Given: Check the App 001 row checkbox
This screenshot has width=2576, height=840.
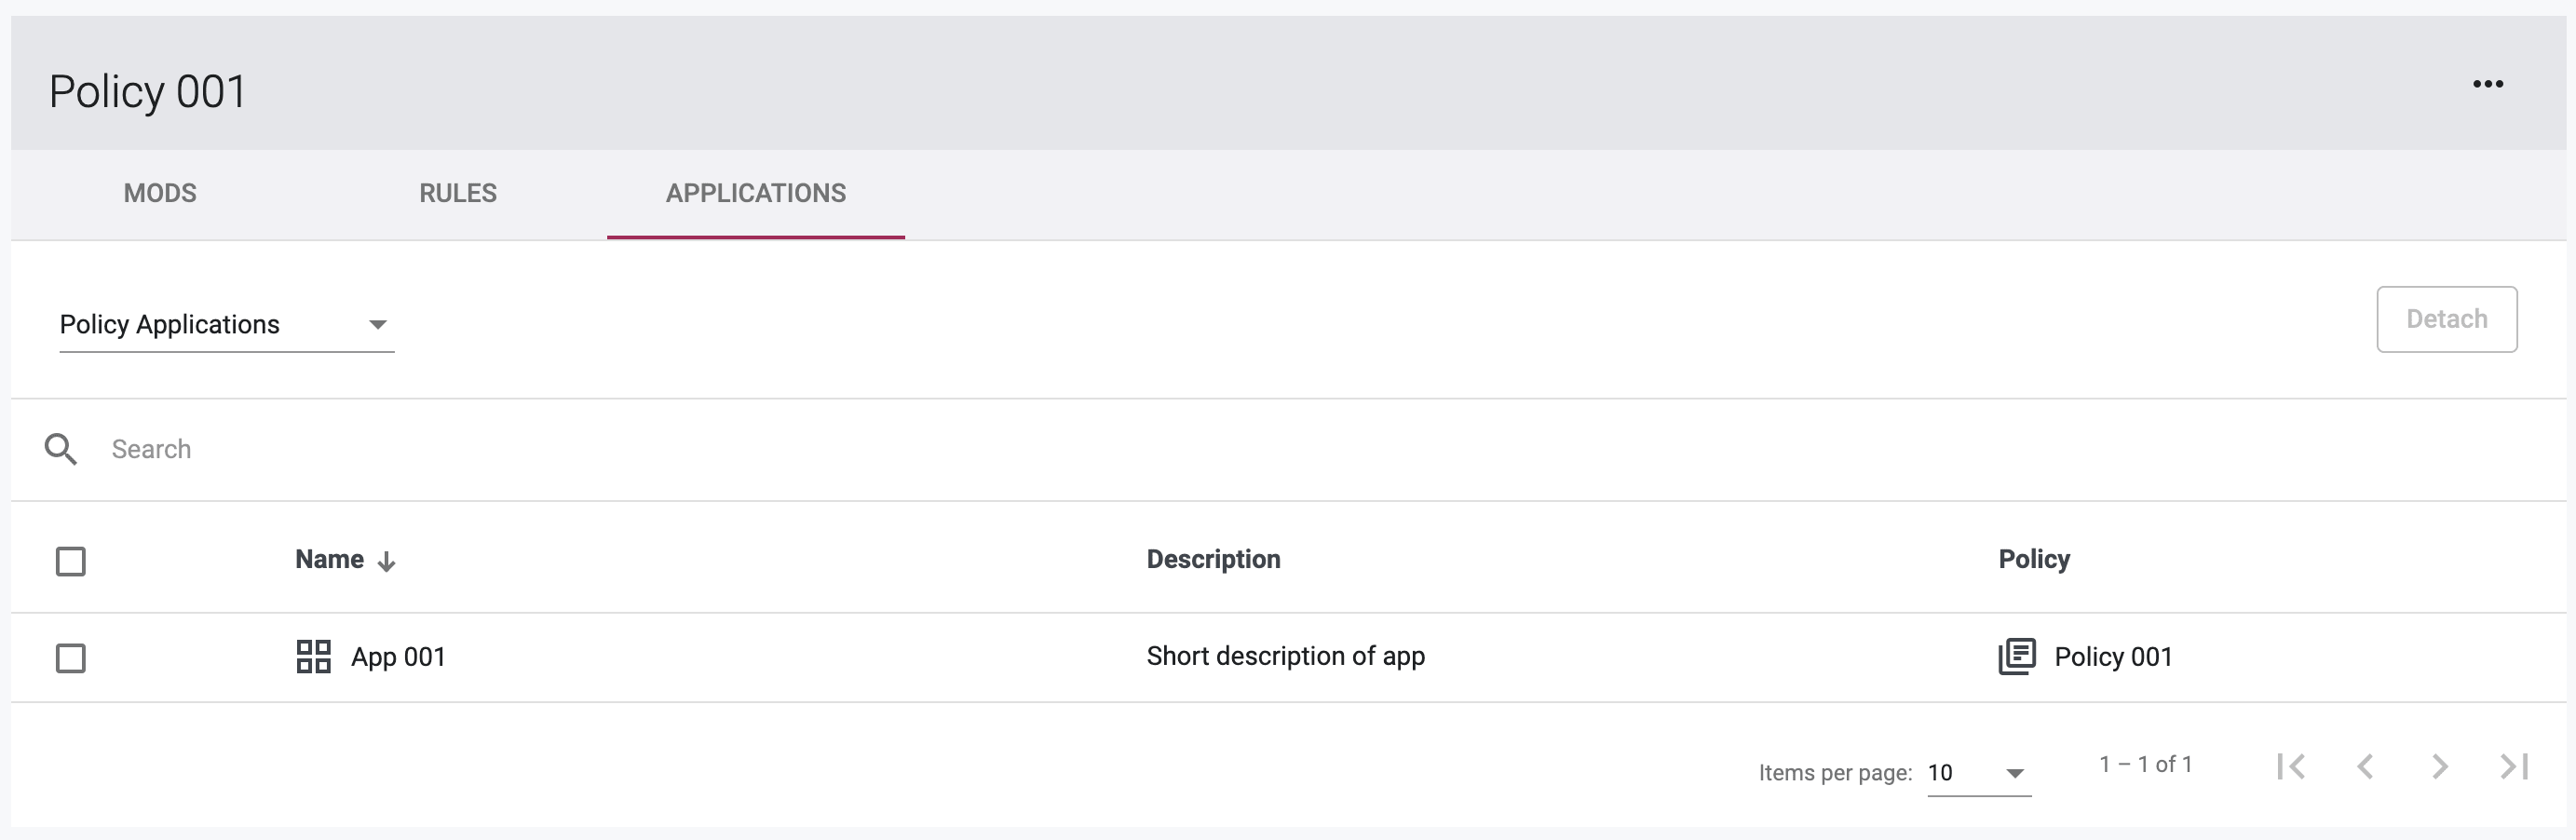Looking at the screenshot, I should [71, 658].
